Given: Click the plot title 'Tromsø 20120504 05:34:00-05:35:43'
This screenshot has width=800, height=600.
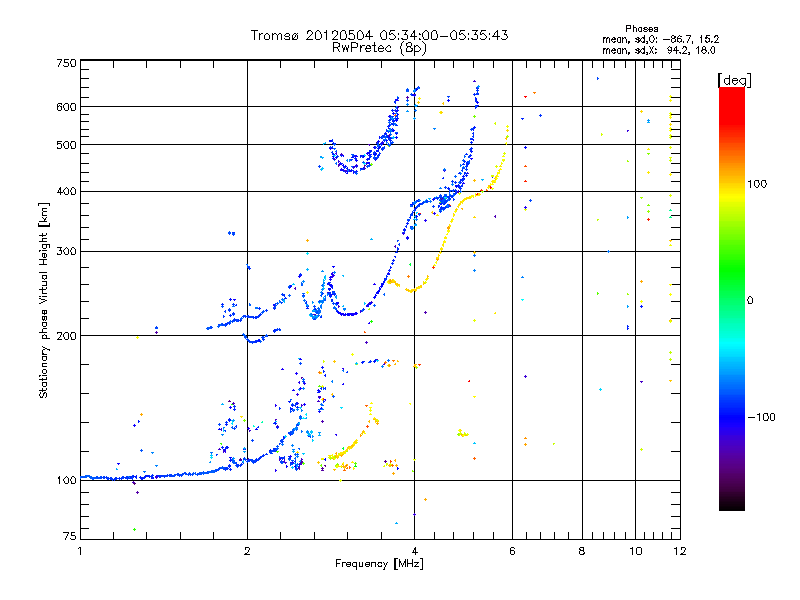Looking at the screenshot, I should click(x=379, y=35).
